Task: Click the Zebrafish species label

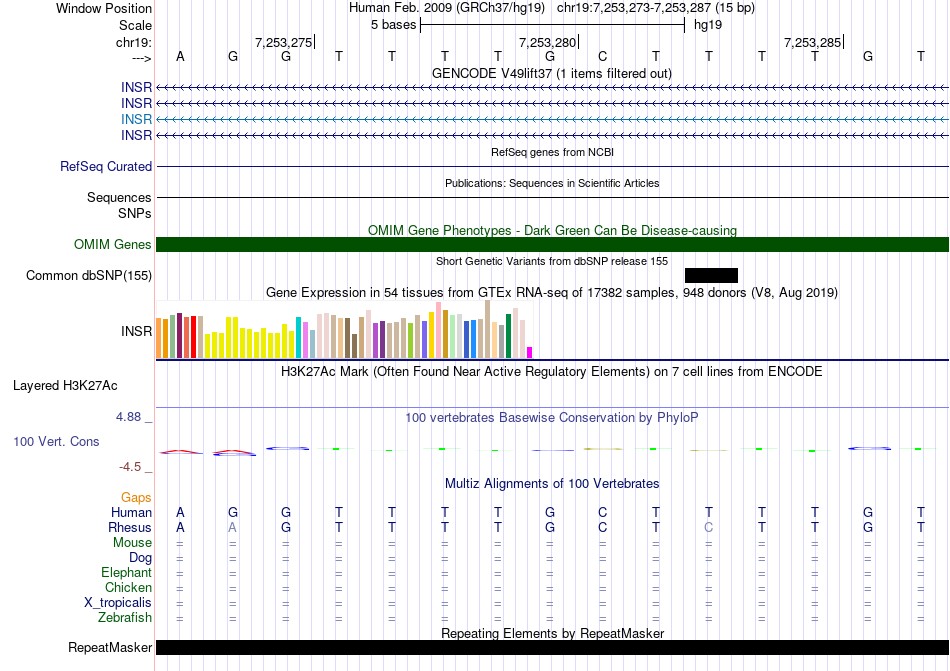Action: point(127,618)
